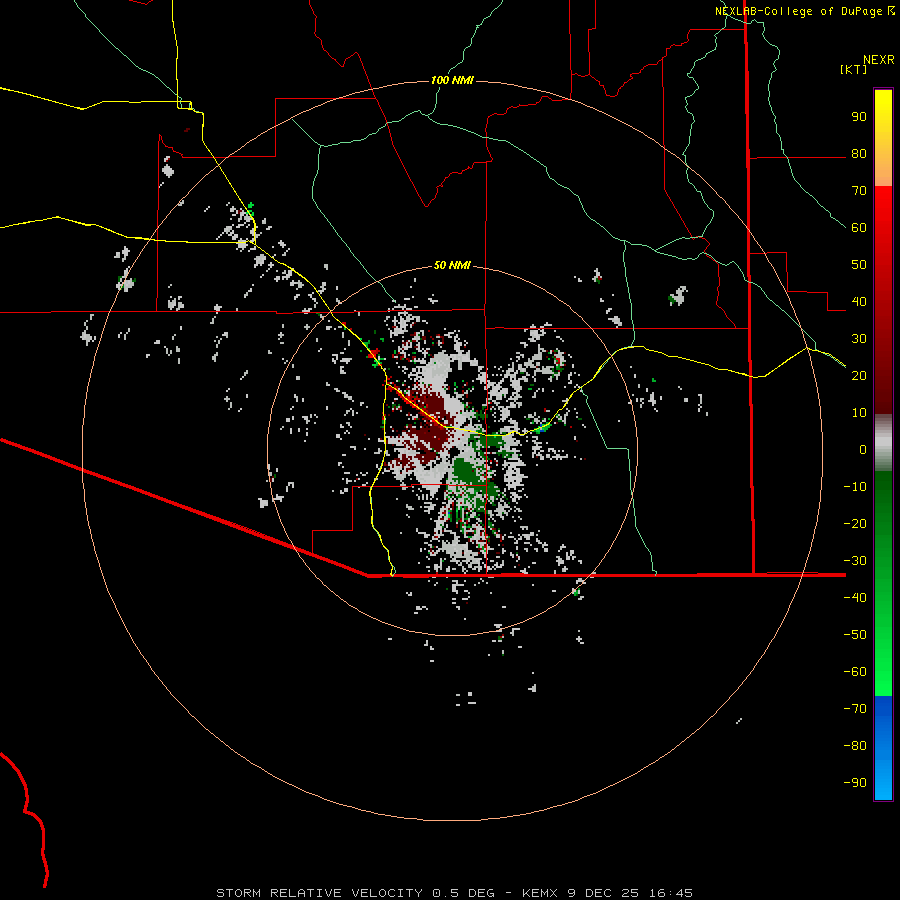Select the -30 value on velocity scale
900x900 pixels.
pyautogui.click(x=855, y=561)
